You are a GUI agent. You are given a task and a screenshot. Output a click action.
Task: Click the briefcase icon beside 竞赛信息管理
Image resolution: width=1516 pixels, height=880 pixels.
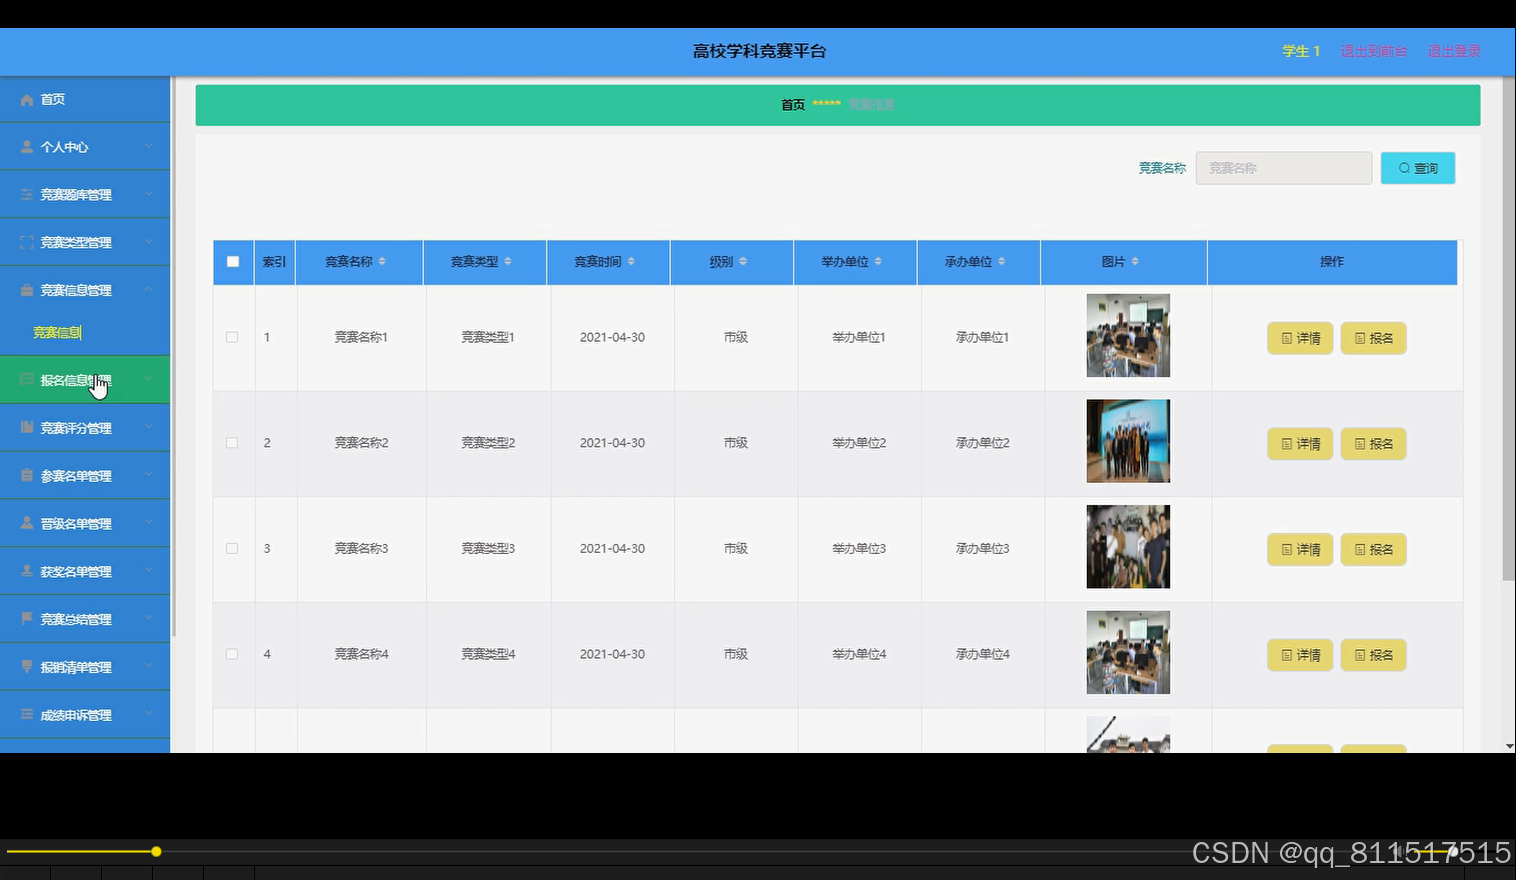(27, 291)
